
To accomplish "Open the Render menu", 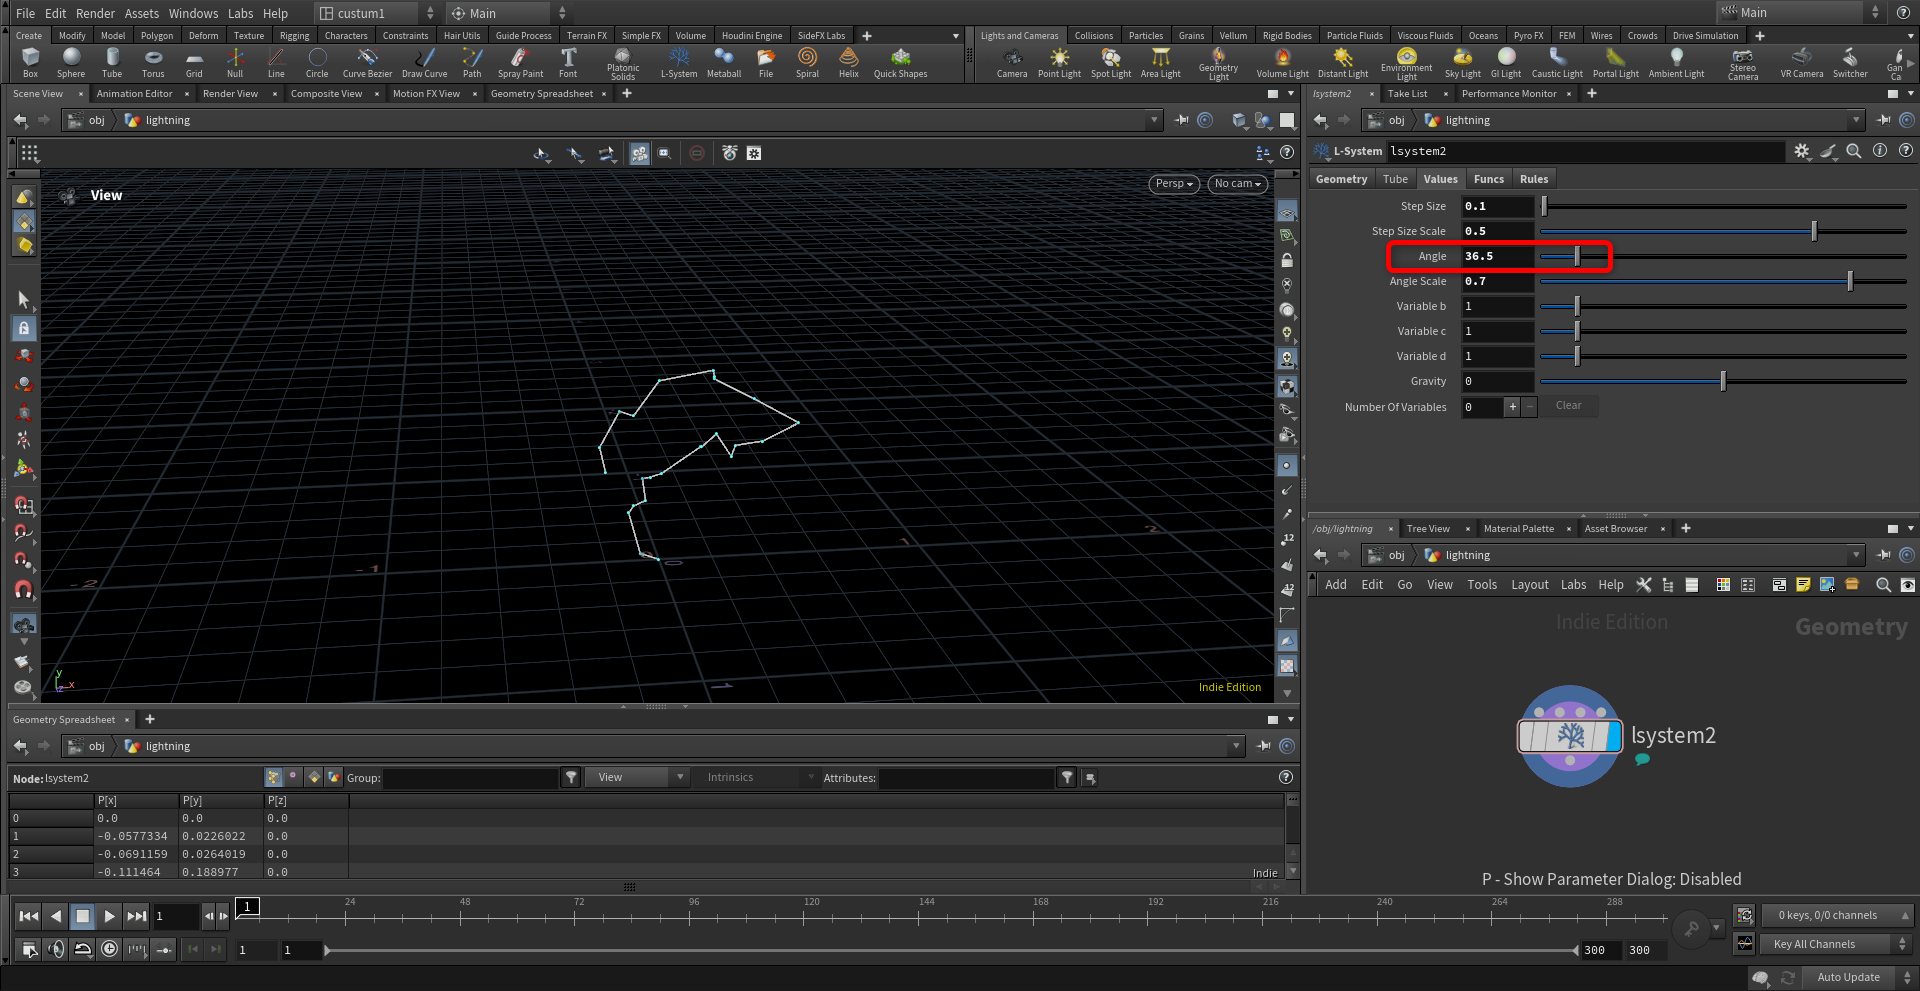I will coord(95,13).
